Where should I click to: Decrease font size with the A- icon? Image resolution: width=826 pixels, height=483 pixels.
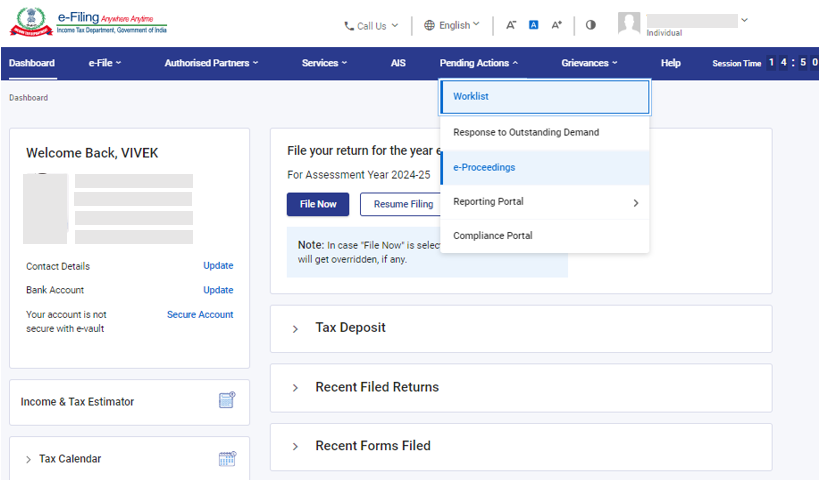[511, 25]
